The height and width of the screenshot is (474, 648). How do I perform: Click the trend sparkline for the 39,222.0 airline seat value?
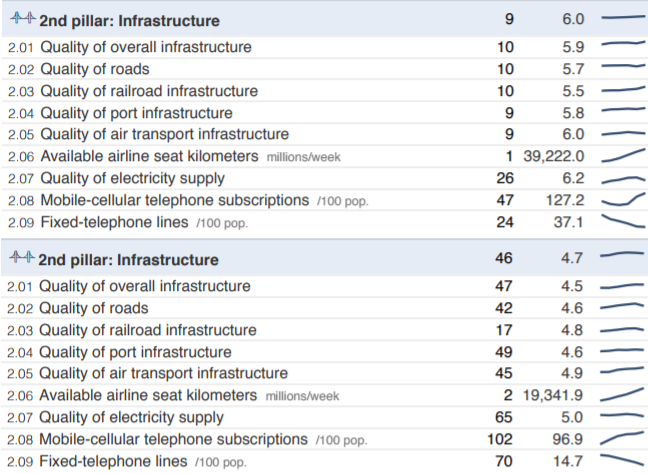coord(623,156)
